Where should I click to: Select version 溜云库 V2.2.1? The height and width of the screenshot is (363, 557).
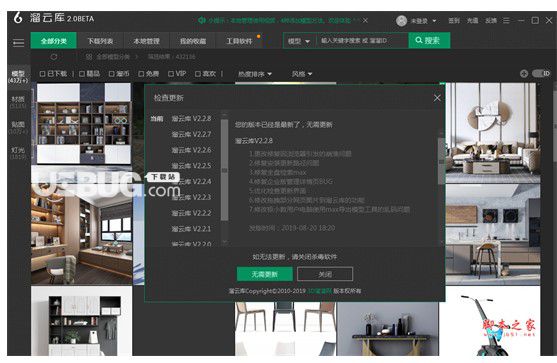tap(191, 229)
